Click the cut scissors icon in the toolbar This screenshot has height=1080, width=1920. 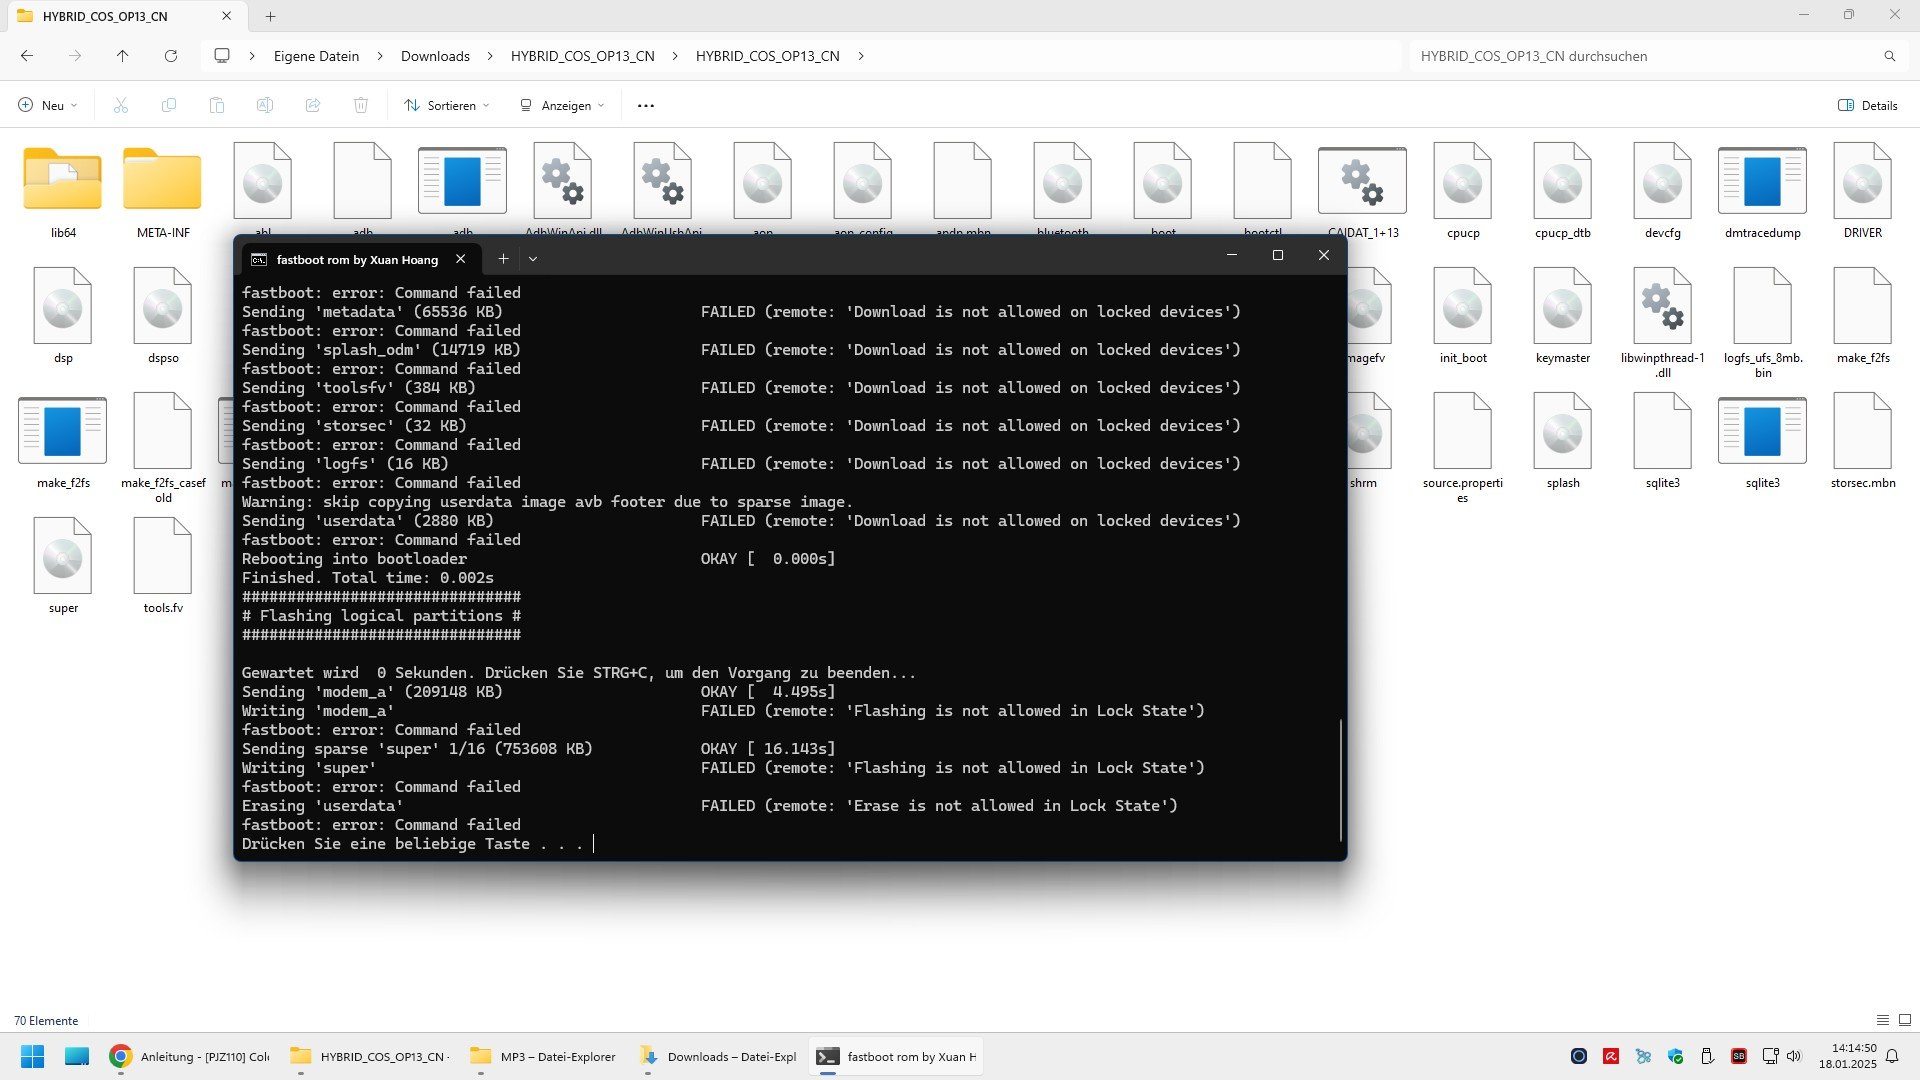[x=121, y=105]
